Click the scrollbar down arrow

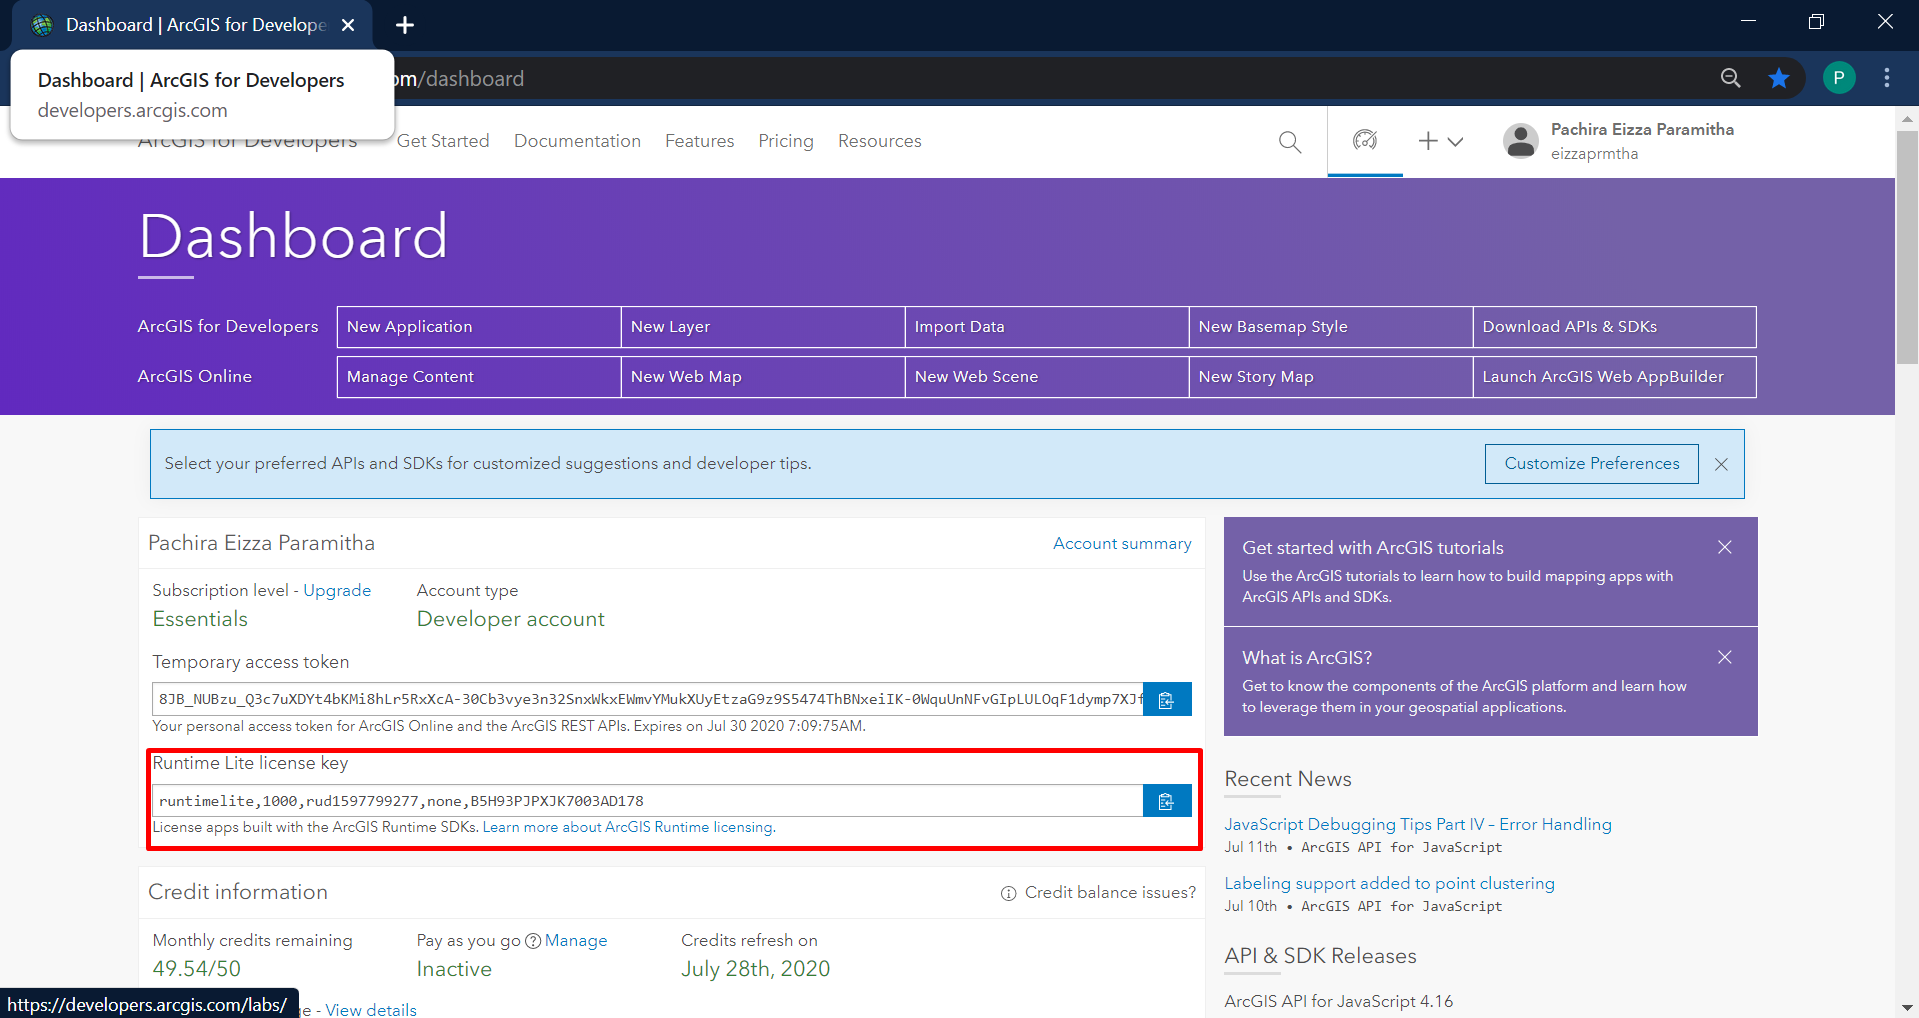[1907, 1007]
